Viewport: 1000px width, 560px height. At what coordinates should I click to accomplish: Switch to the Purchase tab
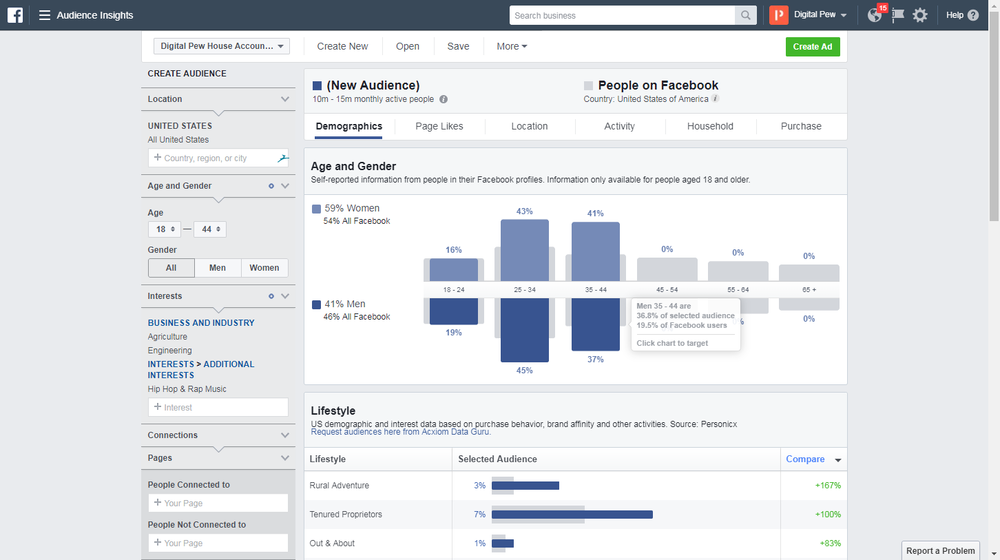pos(801,126)
